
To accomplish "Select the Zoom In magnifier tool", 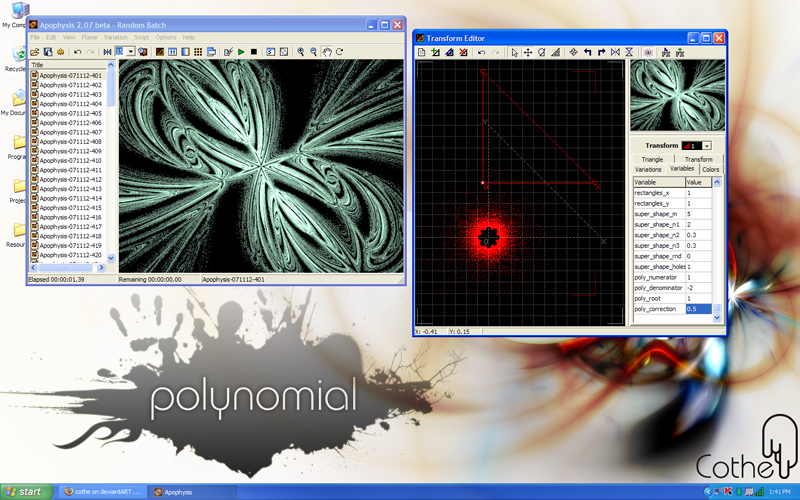I will click(301, 52).
